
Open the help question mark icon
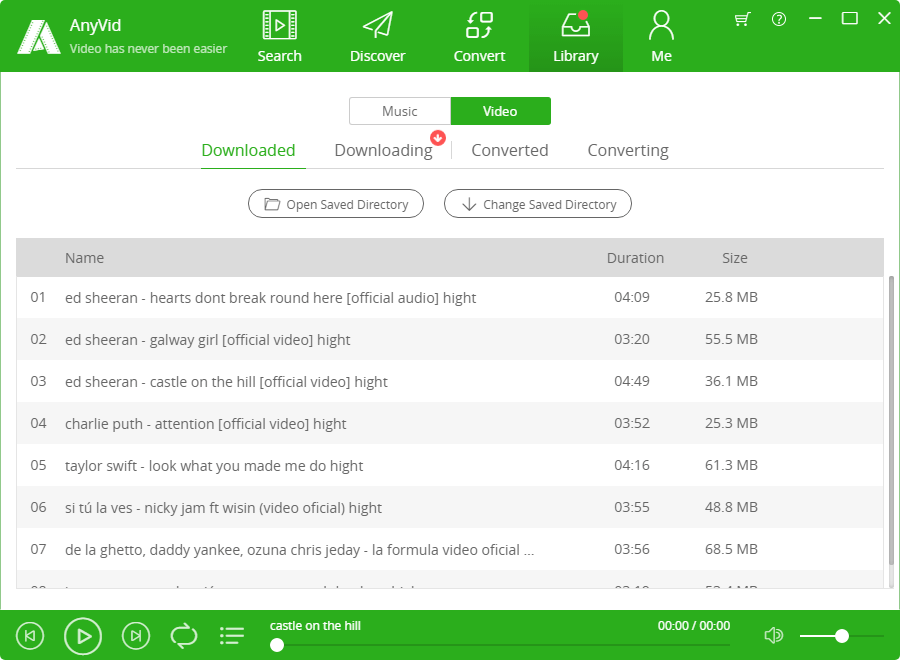tap(779, 19)
